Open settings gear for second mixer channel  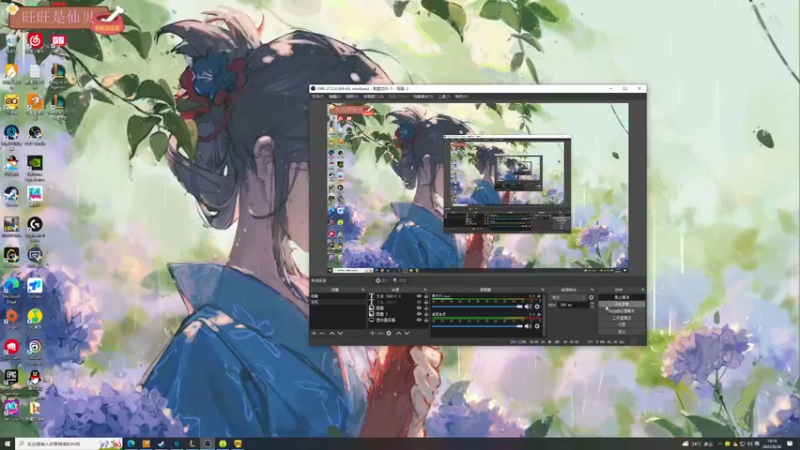pos(537,327)
